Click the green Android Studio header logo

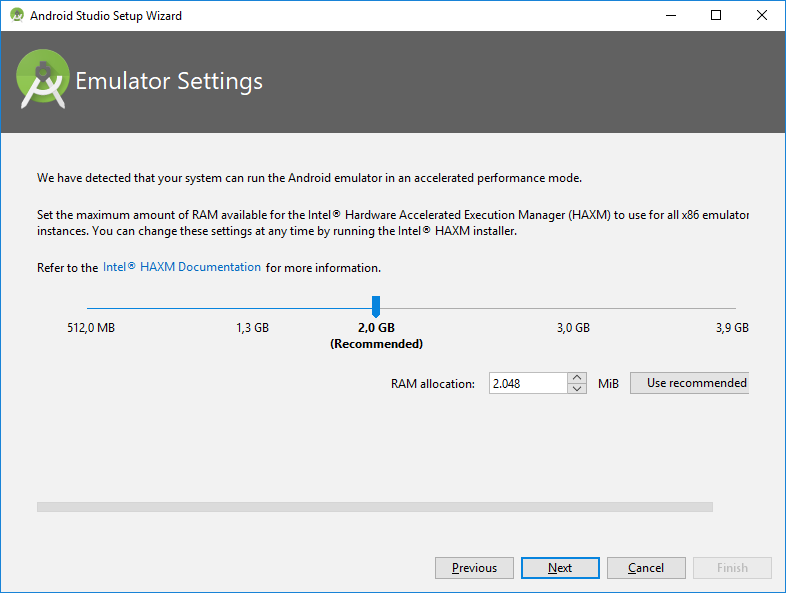43,81
